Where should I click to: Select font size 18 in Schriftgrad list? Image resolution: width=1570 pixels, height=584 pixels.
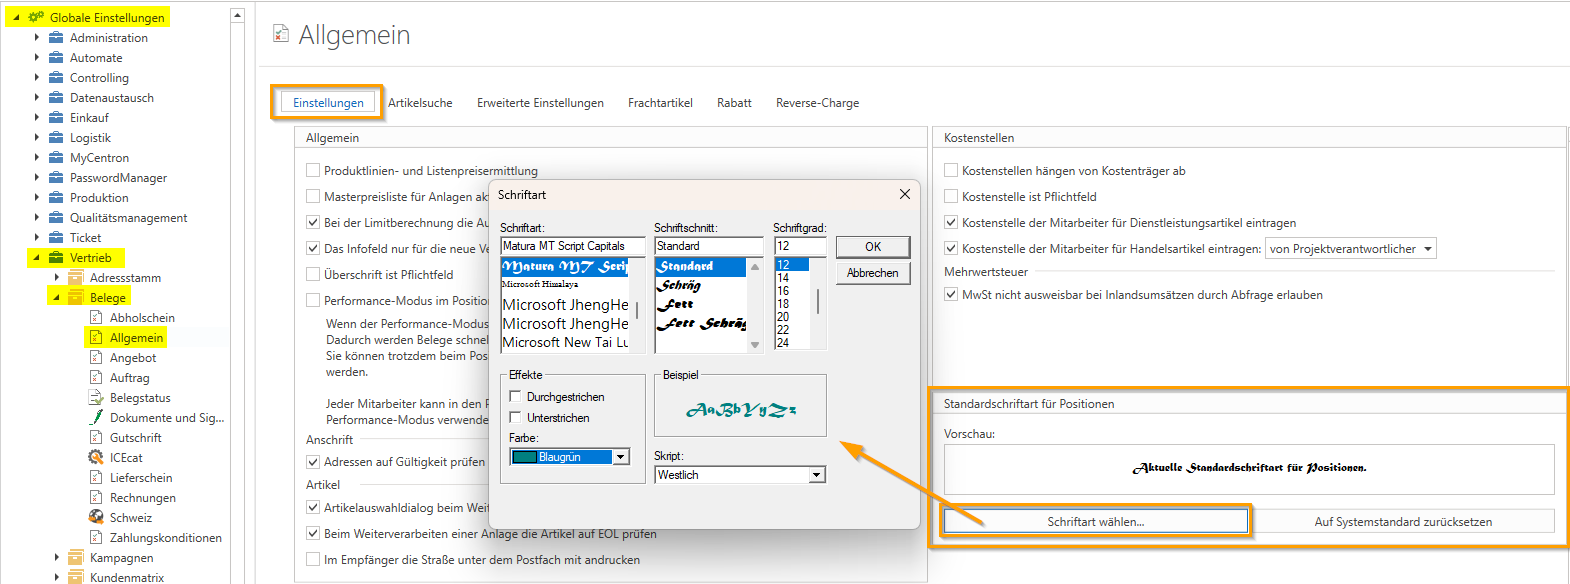coord(783,303)
